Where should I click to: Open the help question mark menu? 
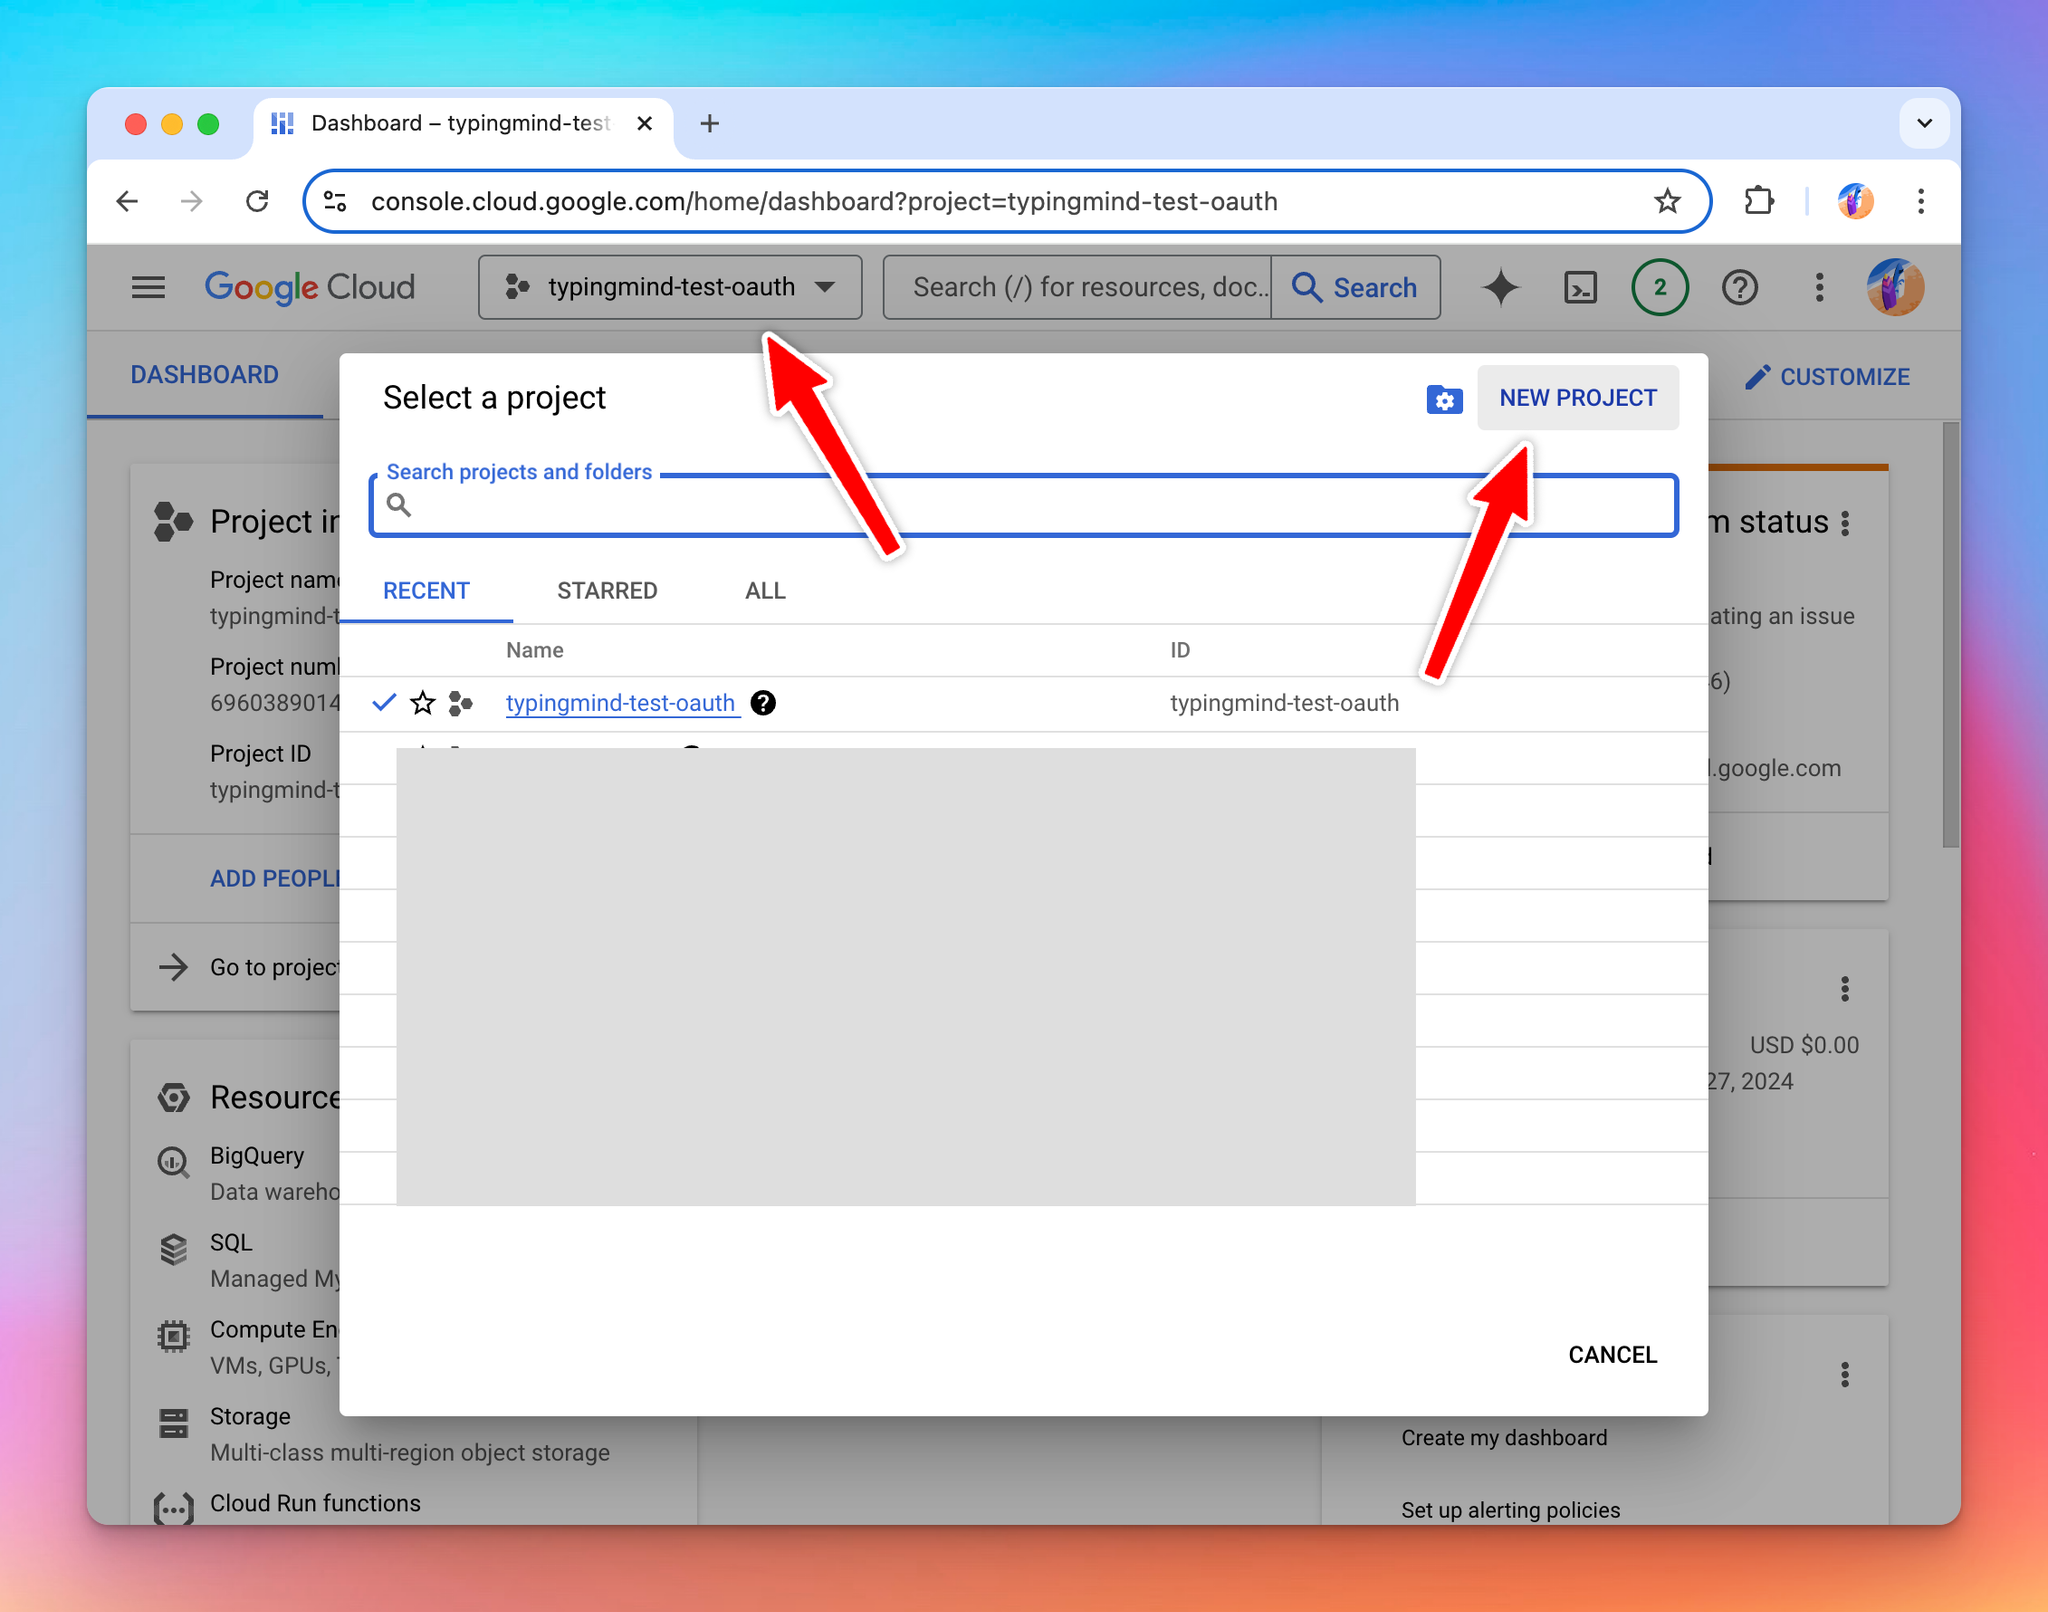(x=1740, y=288)
